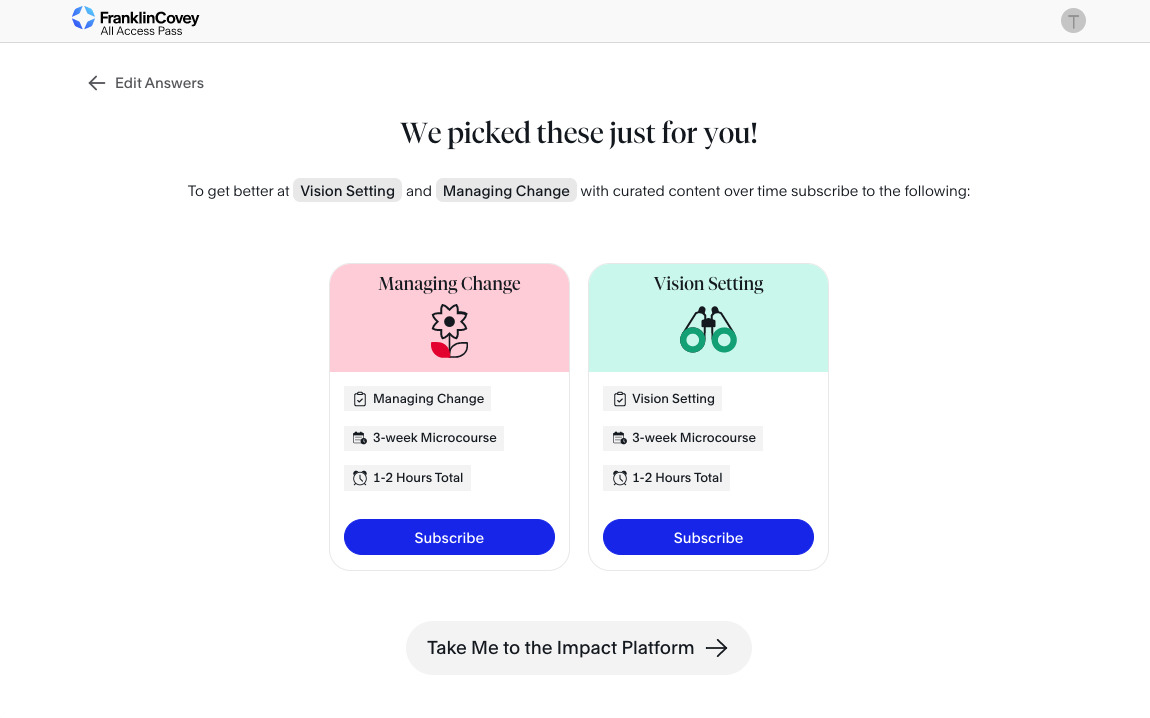The width and height of the screenshot is (1150, 718).
Task: Subscribe to the Vision Setting microcourse
Action: tap(708, 537)
